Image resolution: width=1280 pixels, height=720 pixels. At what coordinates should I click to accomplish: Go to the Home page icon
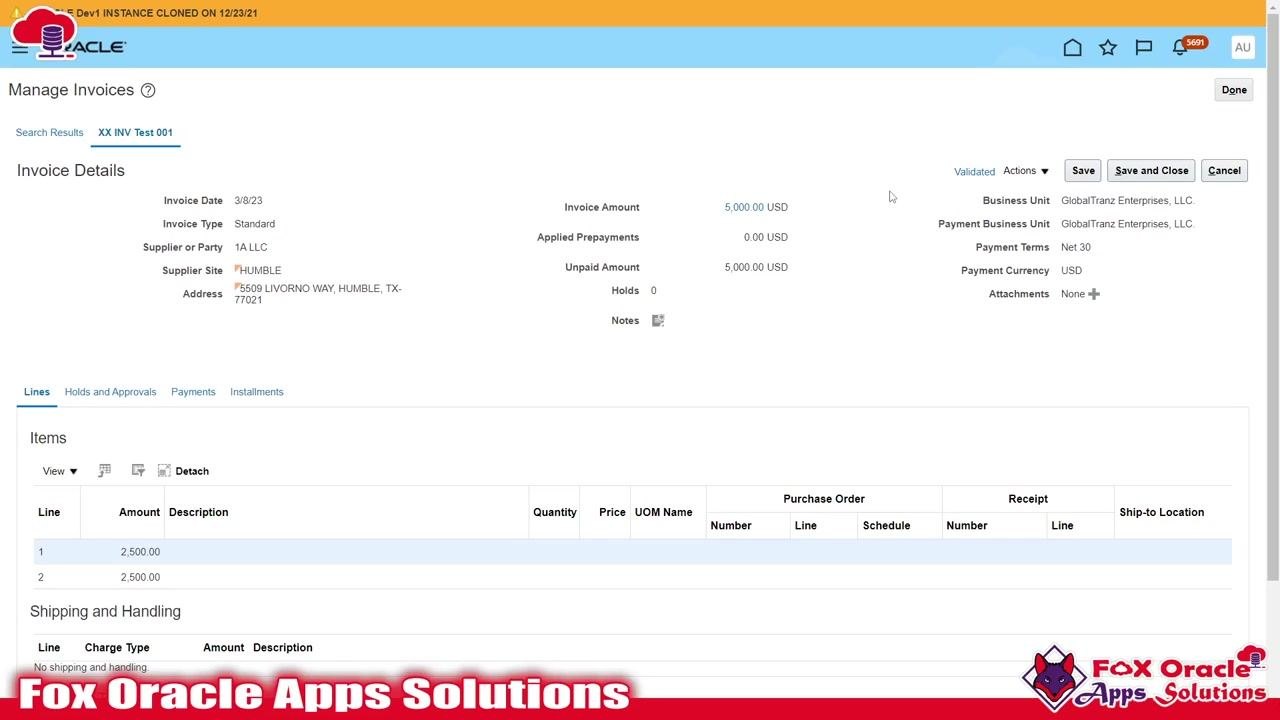(x=1072, y=47)
